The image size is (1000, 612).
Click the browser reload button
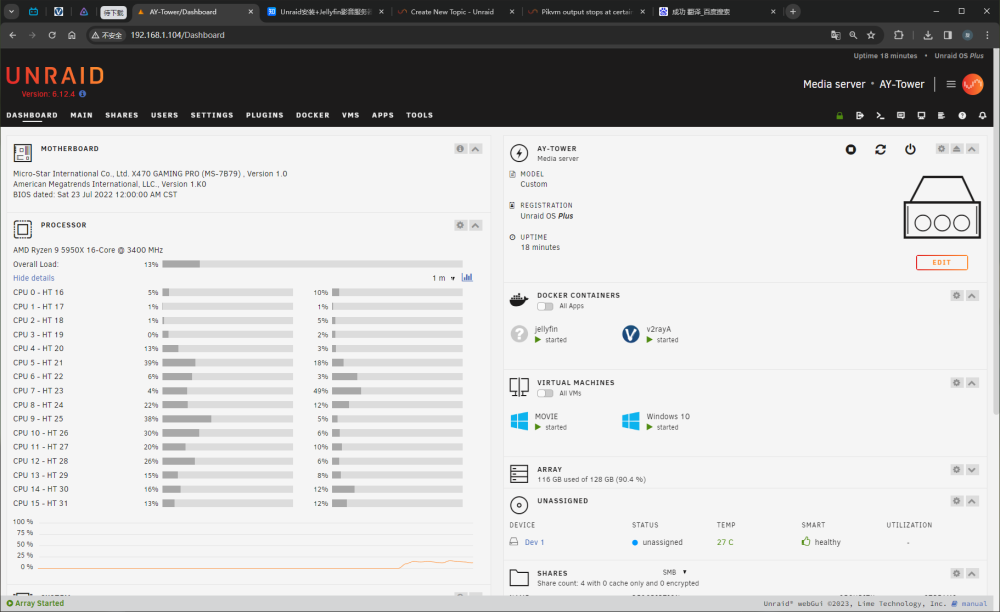point(52,35)
